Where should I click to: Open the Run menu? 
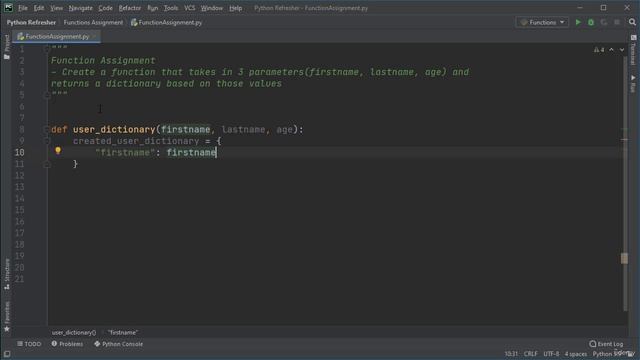pyautogui.click(x=153, y=8)
